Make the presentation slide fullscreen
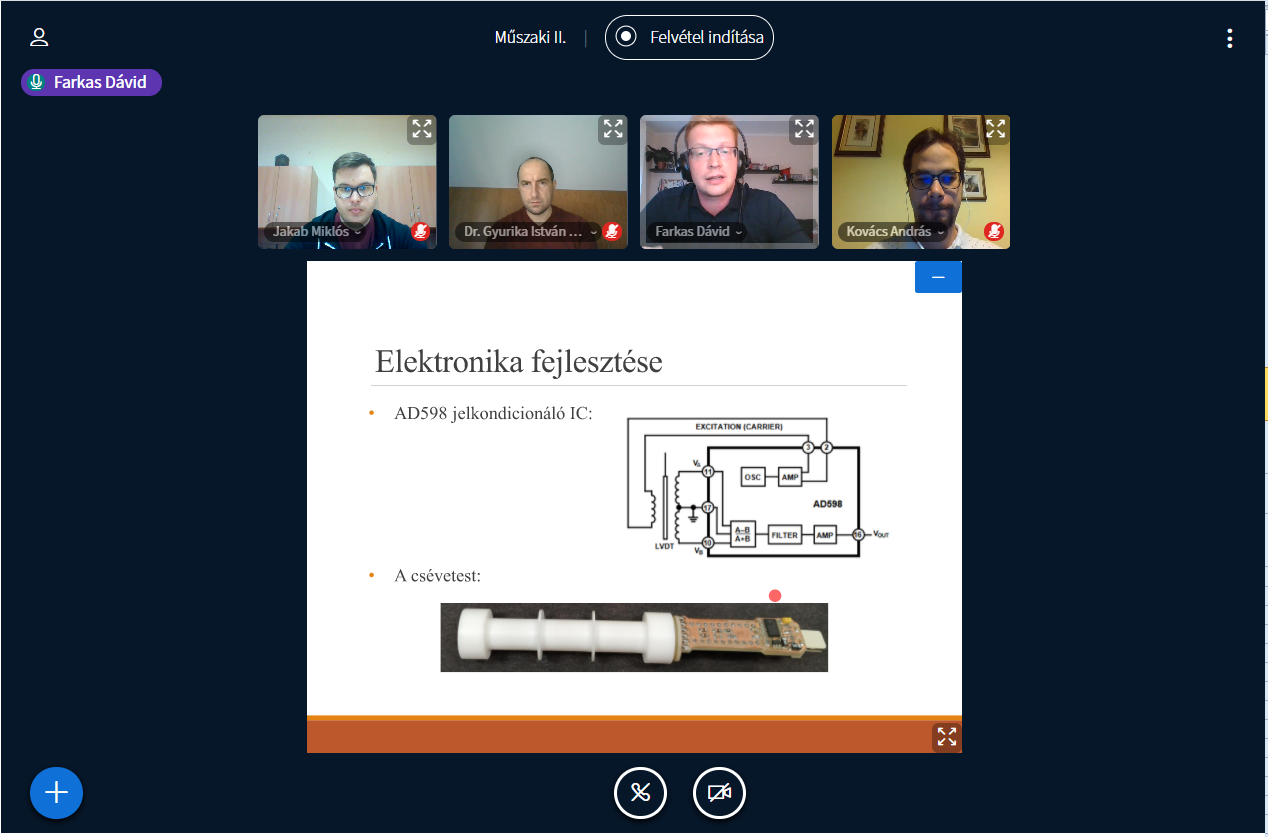Viewport: 1268px width, 837px height. (x=946, y=737)
